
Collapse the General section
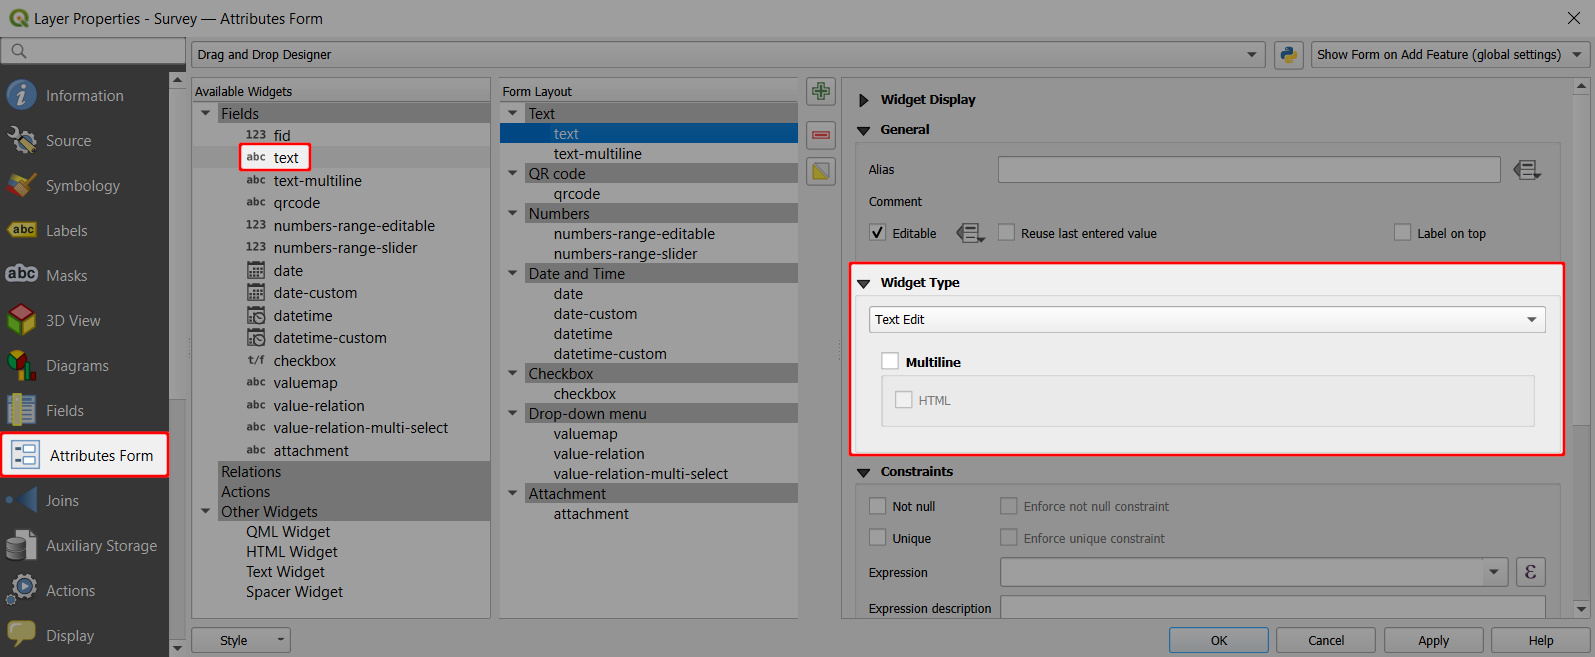pyautogui.click(x=864, y=130)
